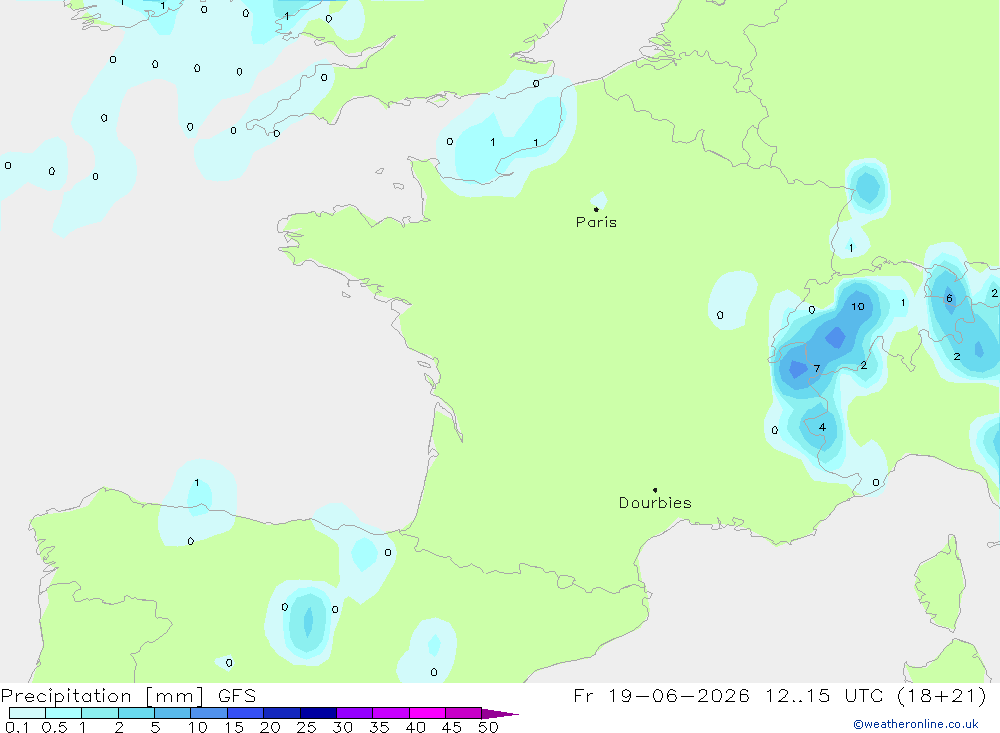Click the Paris city label
This screenshot has width=1000, height=733.
click(x=596, y=222)
